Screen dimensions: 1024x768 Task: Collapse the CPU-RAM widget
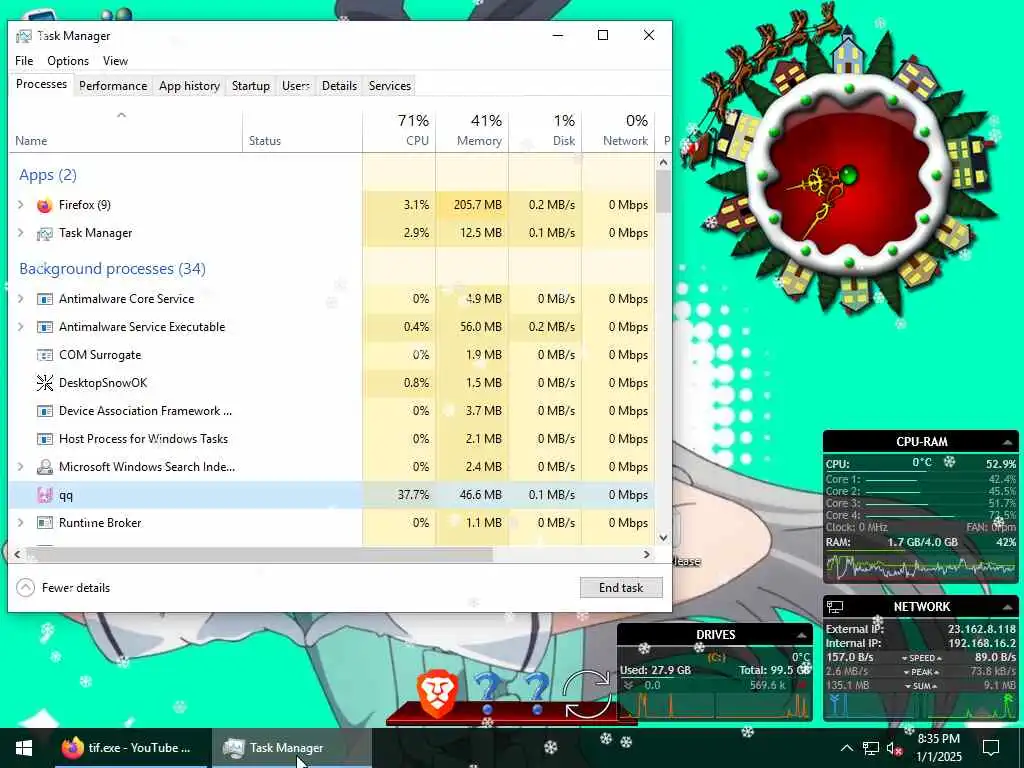(x=1008, y=442)
